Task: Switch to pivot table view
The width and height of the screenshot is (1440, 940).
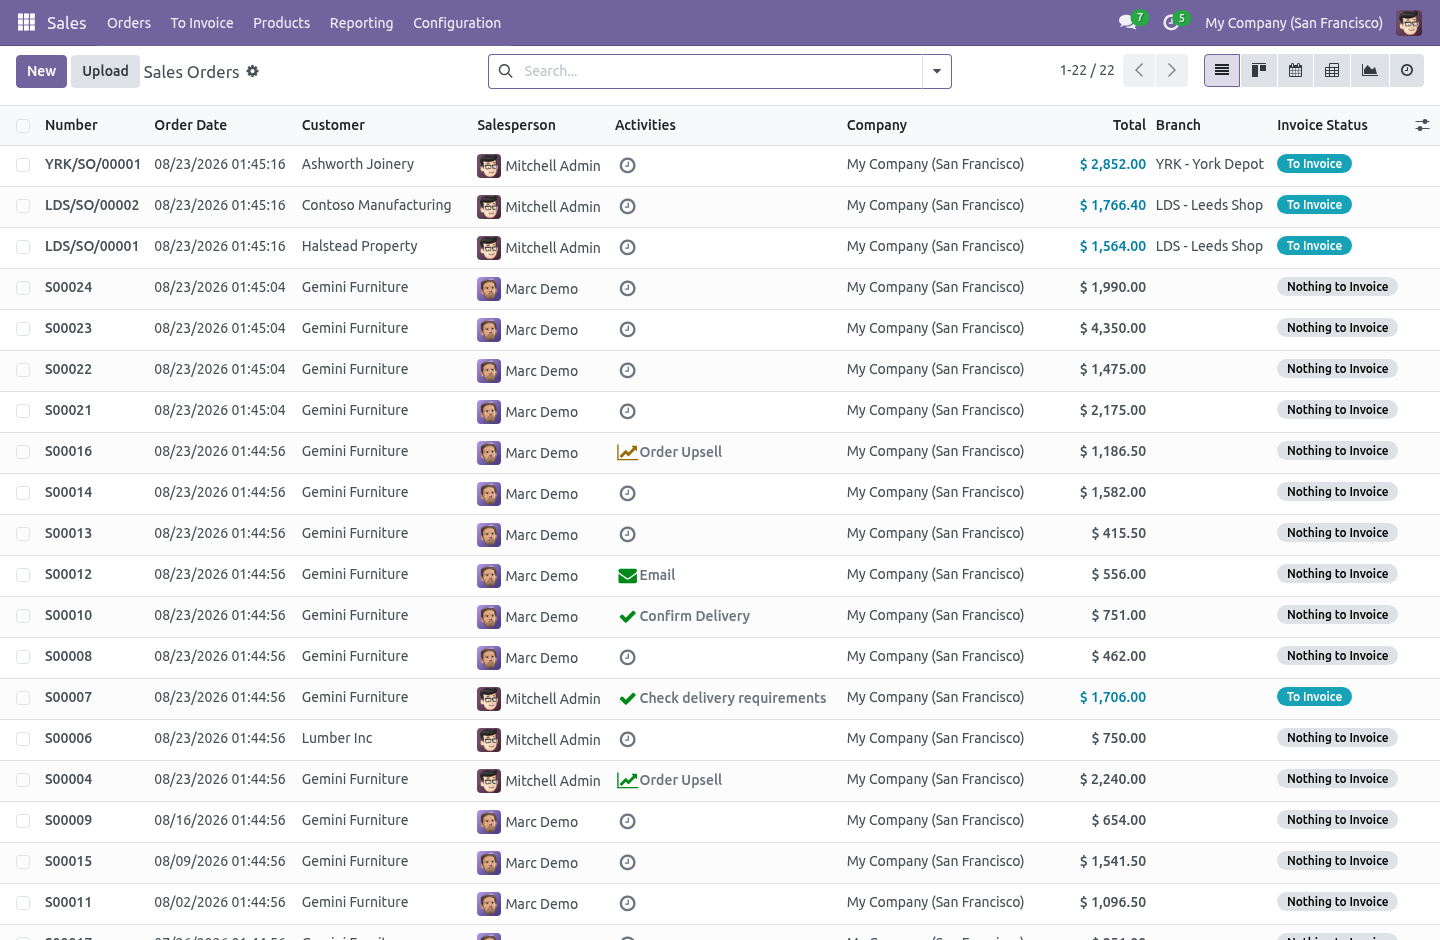Action: click(1332, 71)
